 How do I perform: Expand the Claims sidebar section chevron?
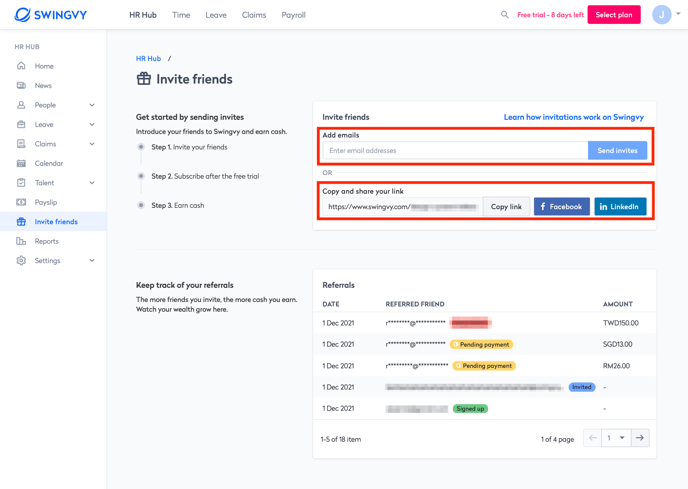tap(92, 144)
